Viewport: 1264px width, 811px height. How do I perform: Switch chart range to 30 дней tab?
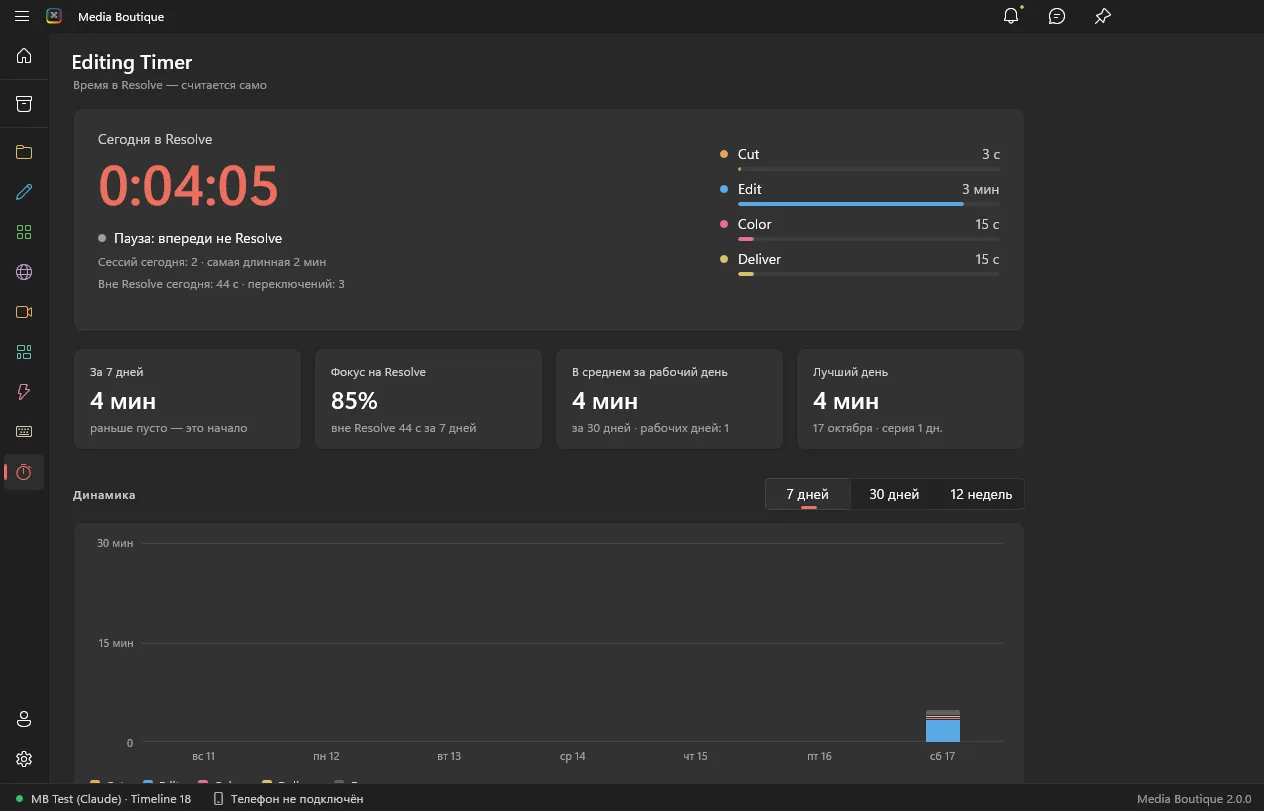[x=894, y=494]
